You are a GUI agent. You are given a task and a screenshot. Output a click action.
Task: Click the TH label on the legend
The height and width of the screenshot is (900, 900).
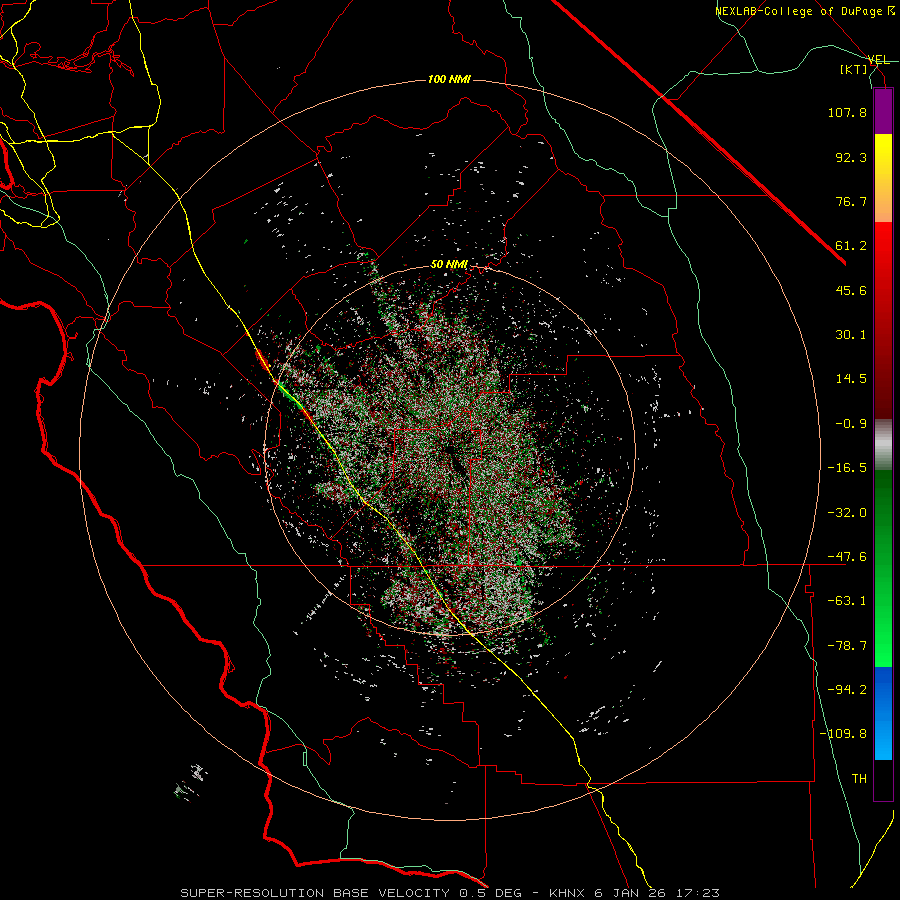[859, 779]
